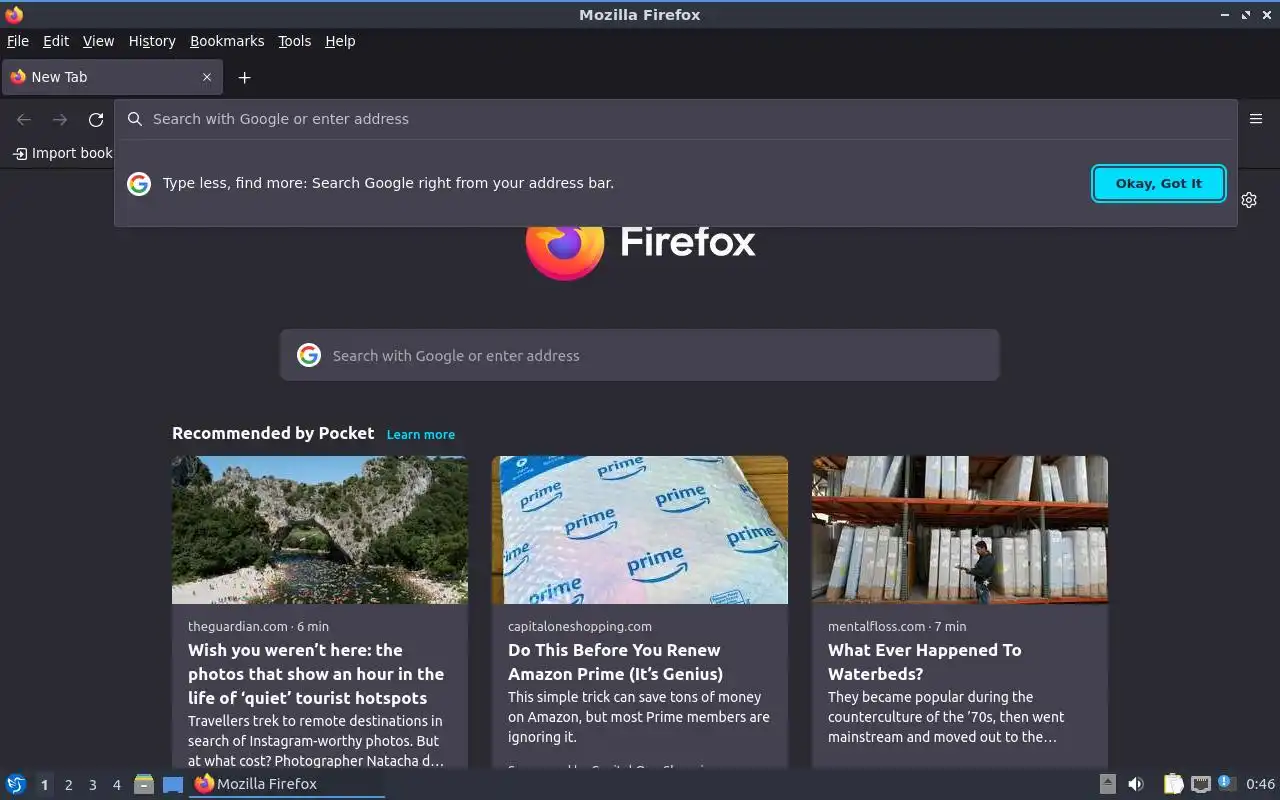
Task: Minimize the Firefox window
Action: (1226, 15)
